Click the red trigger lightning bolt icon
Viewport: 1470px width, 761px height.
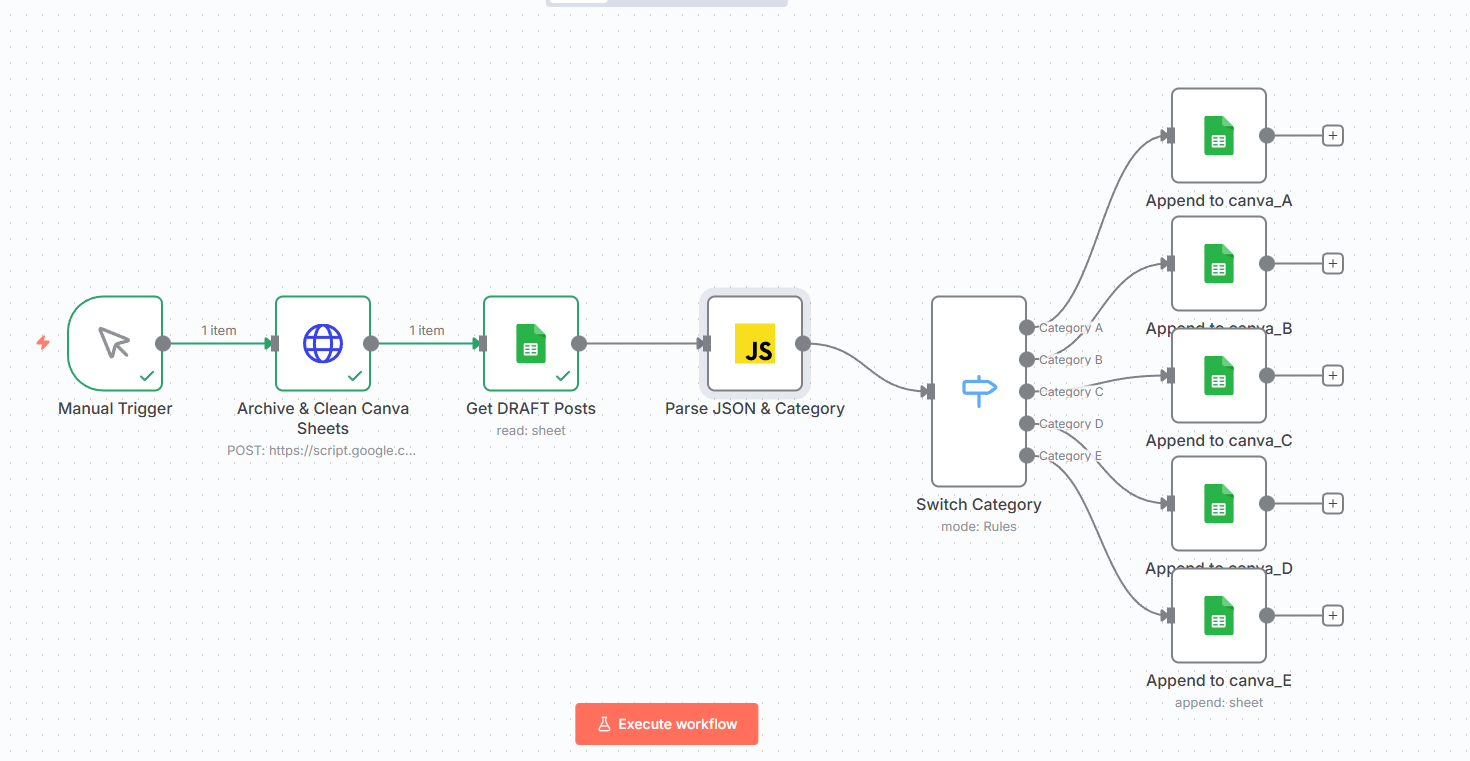[x=43, y=343]
